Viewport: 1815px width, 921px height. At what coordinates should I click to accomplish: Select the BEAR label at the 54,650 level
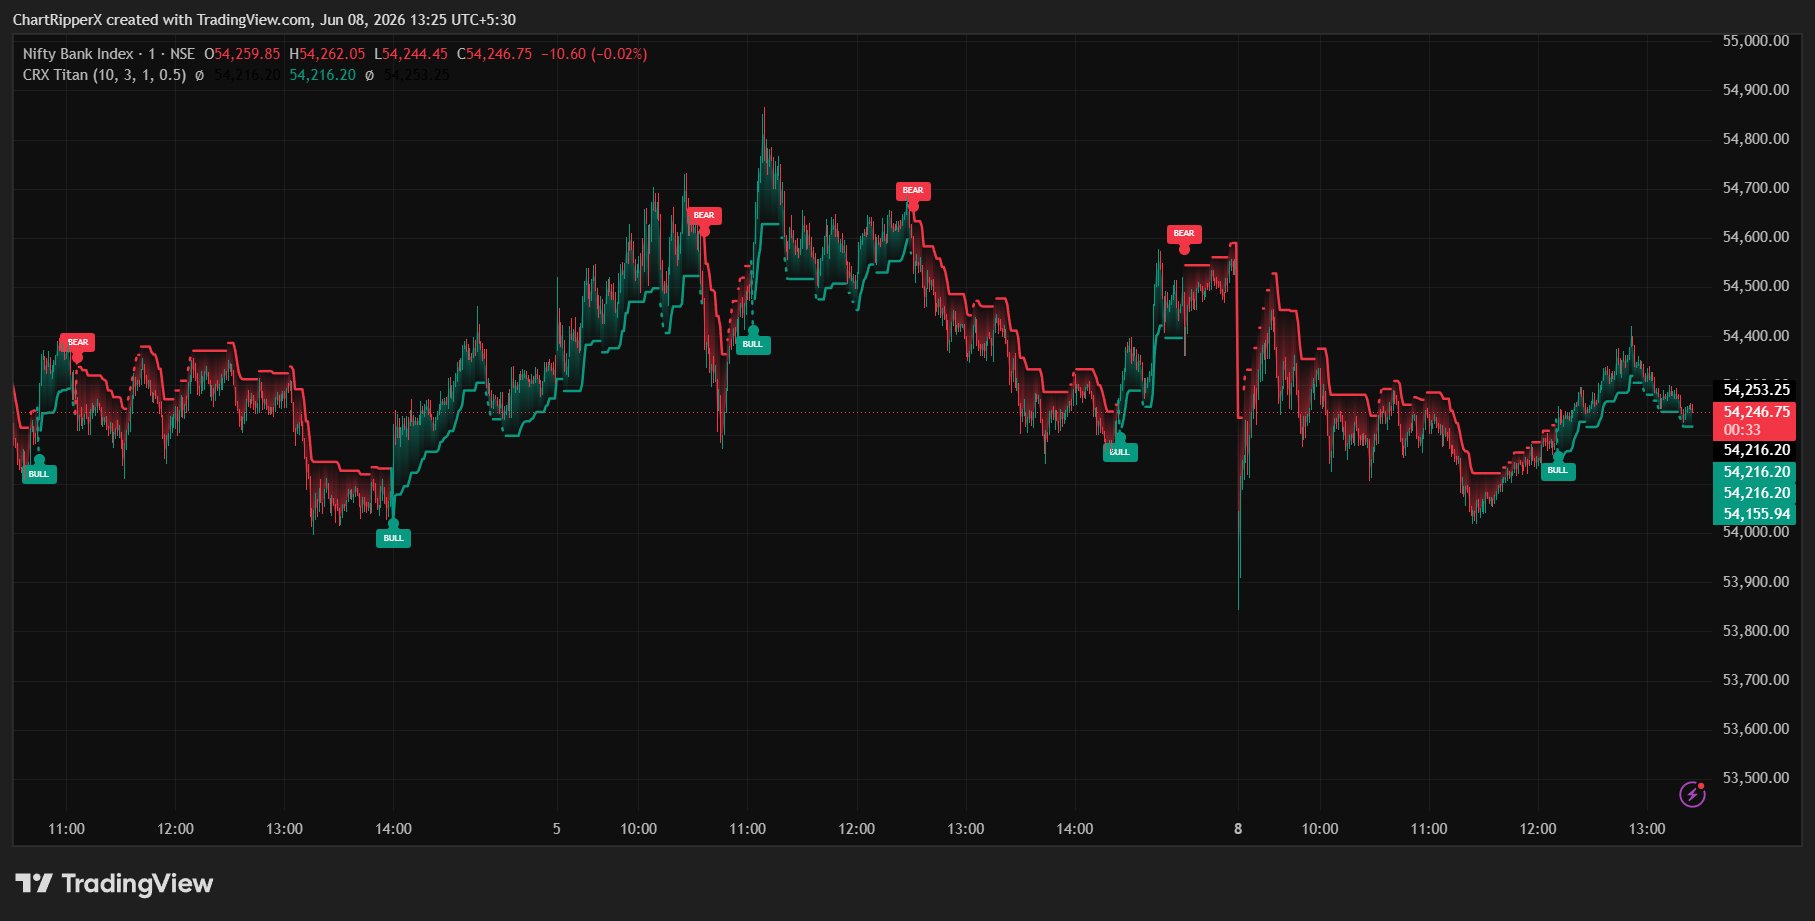click(704, 215)
